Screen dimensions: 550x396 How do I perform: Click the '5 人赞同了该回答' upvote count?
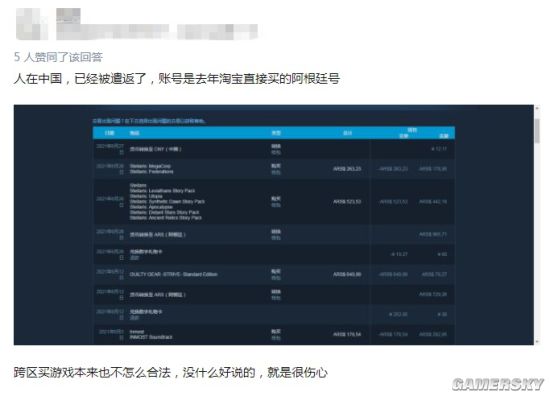pyautogui.click(x=58, y=57)
